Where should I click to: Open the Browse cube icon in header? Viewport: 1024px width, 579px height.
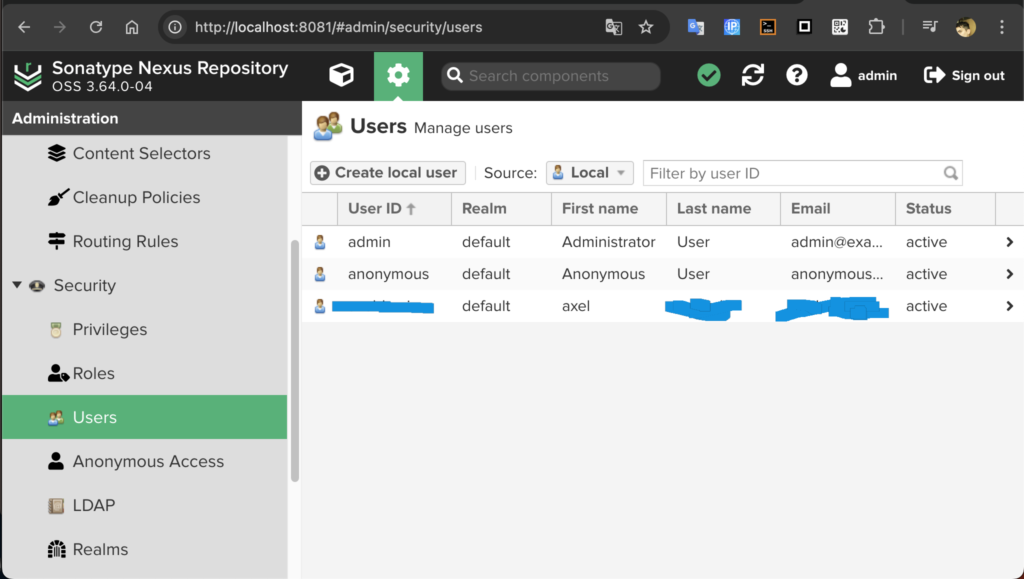[x=342, y=76]
